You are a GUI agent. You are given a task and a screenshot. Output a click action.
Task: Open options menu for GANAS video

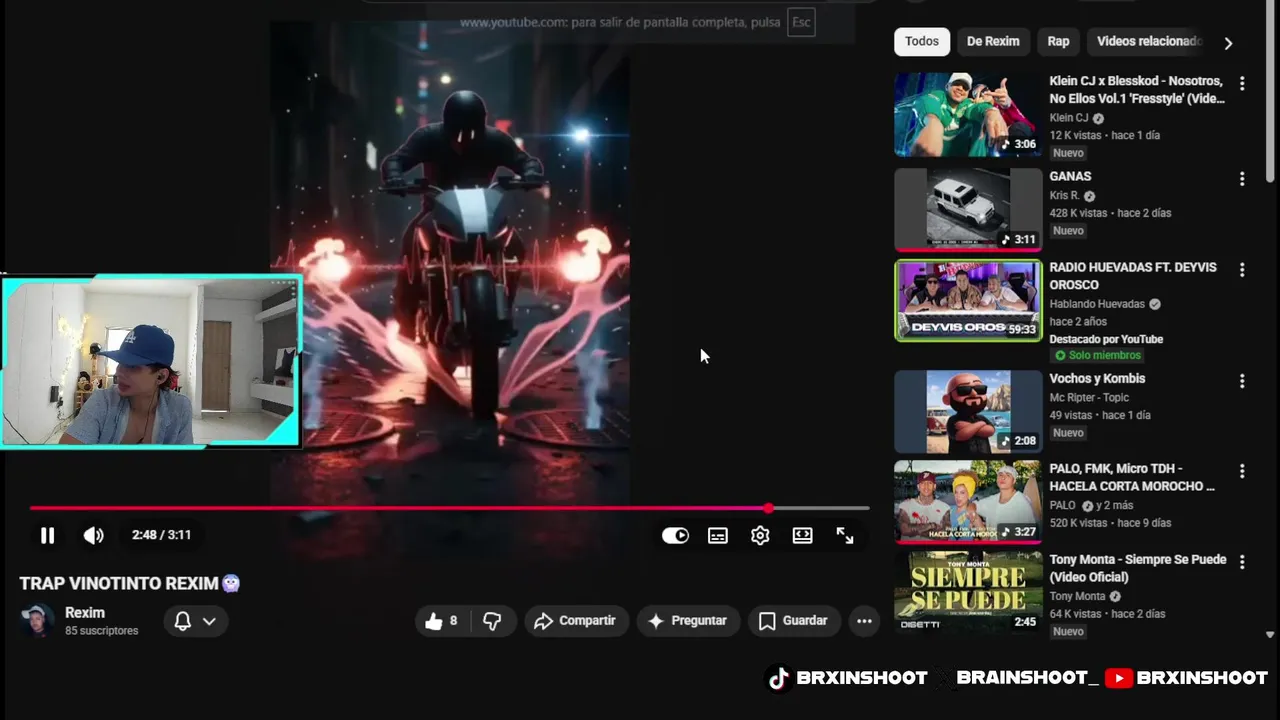click(x=1242, y=179)
